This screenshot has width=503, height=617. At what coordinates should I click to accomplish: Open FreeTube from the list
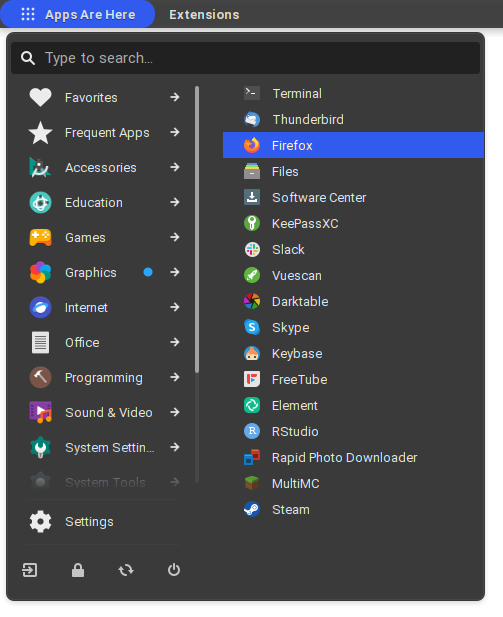pos(353,379)
